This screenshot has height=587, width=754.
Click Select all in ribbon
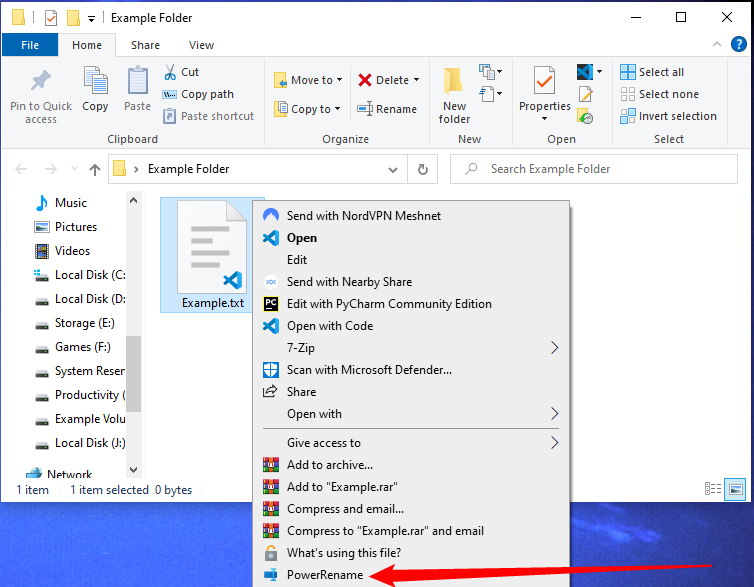pyautogui.click(x=660, y=72)
